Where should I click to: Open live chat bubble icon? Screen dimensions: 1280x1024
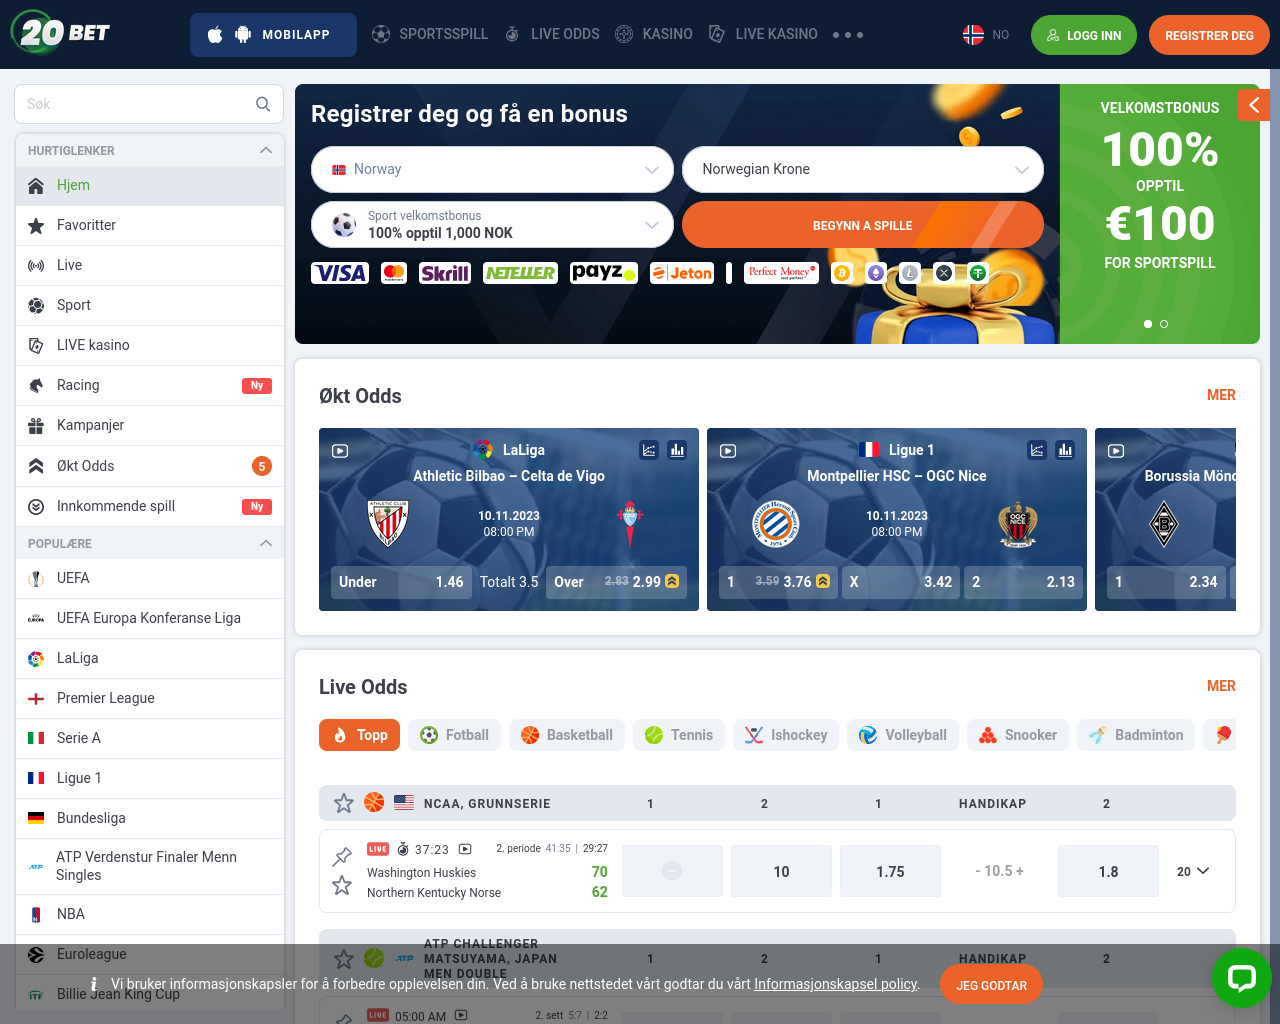click(x=1241, y=977)
